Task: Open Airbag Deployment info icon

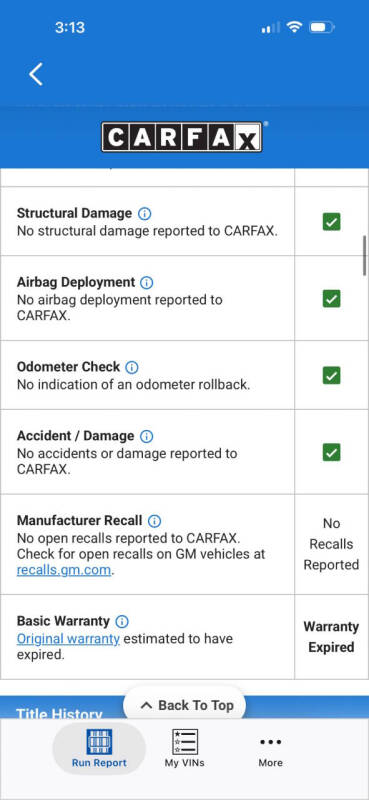Action: point(146,283)
